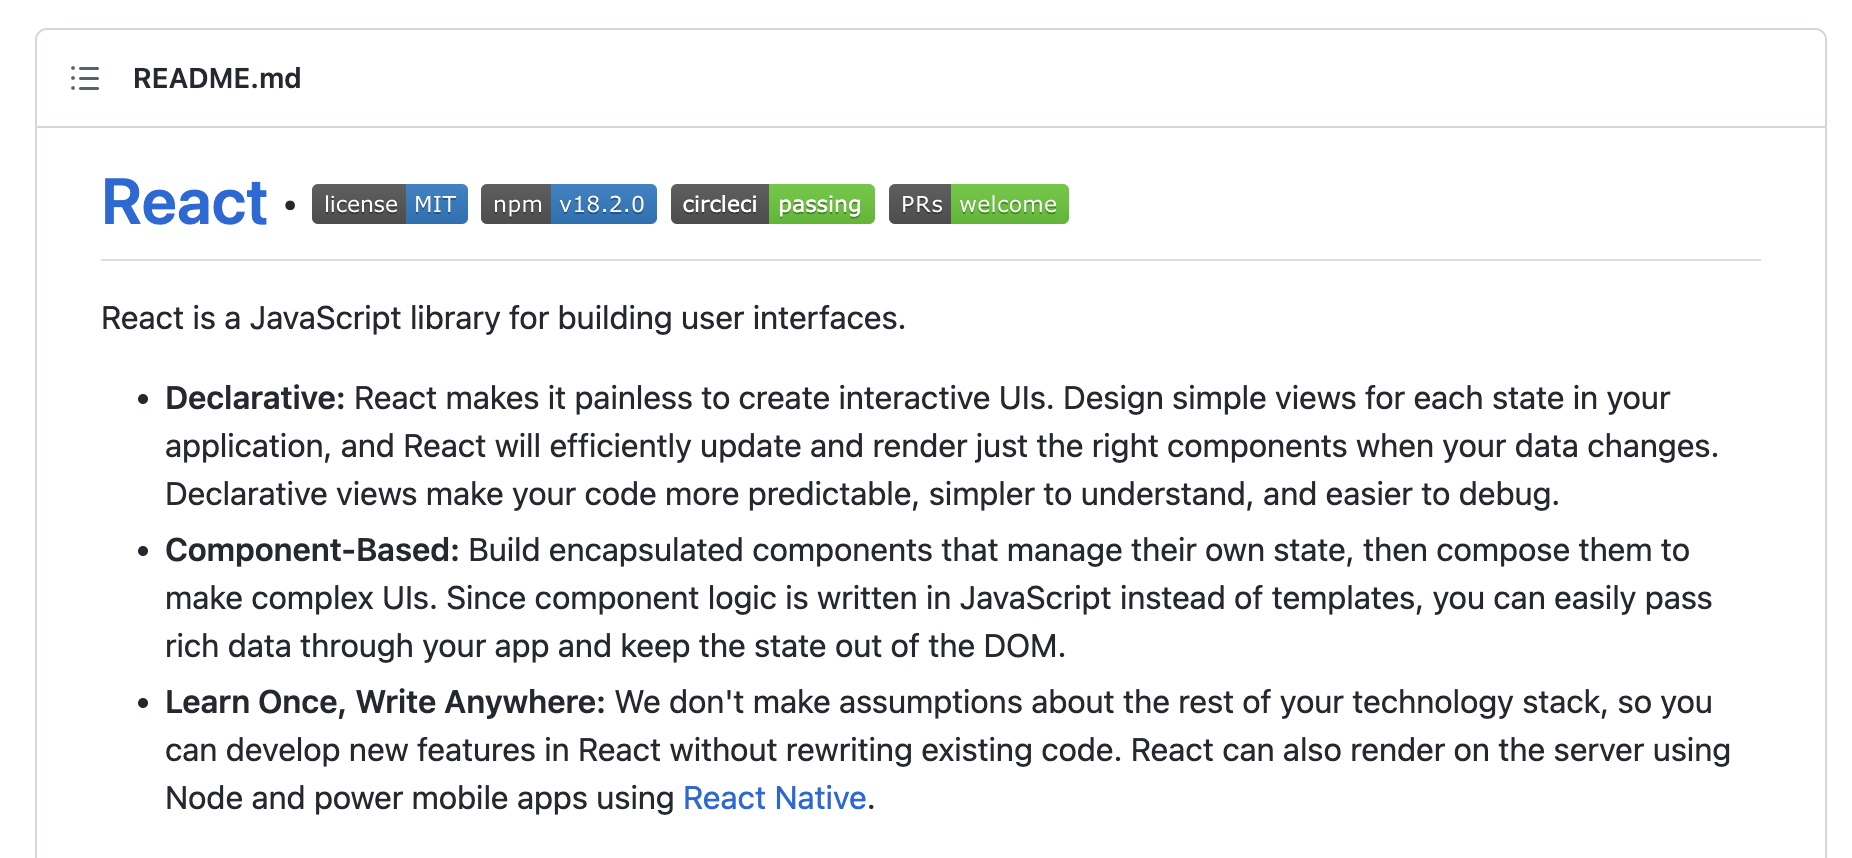
Task: Open the PRs welcome badge
Action: 979,204
